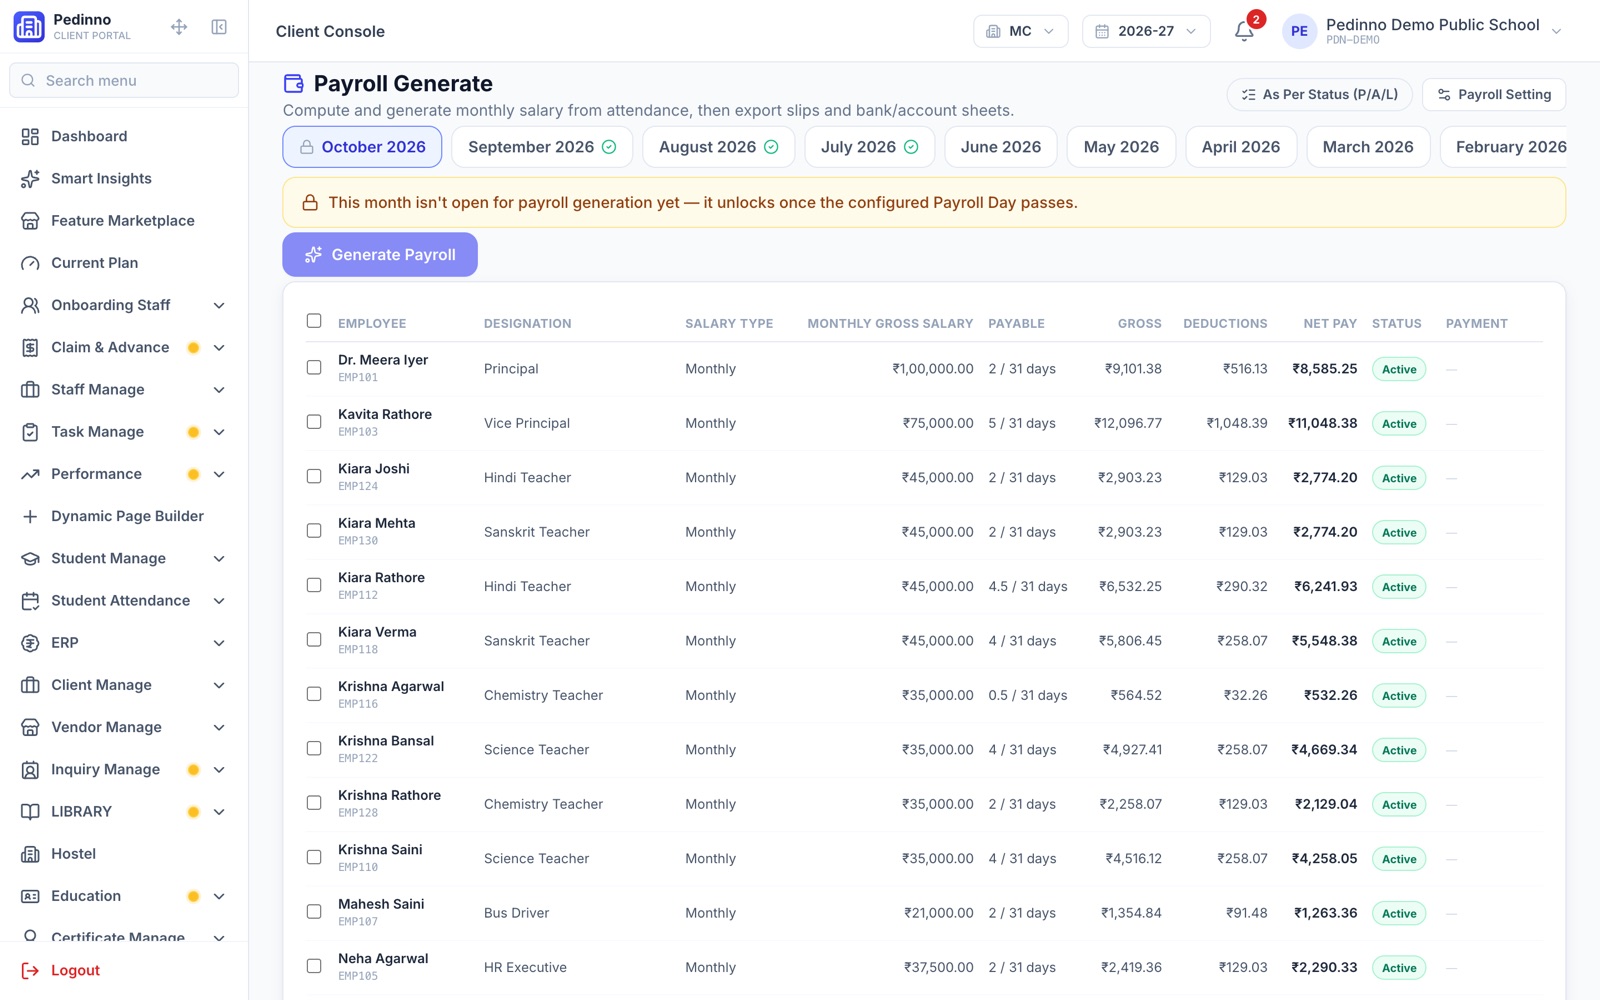Check the Mahesh Saini row checkbox
This screenshot has height=1000, width=1600.
coord(314,912)
